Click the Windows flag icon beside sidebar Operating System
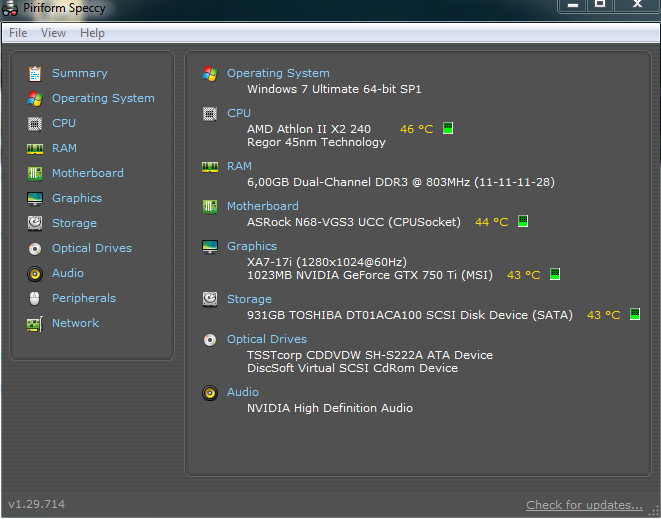661x519 pixels. pyautogui.click(x=35, y=99)
